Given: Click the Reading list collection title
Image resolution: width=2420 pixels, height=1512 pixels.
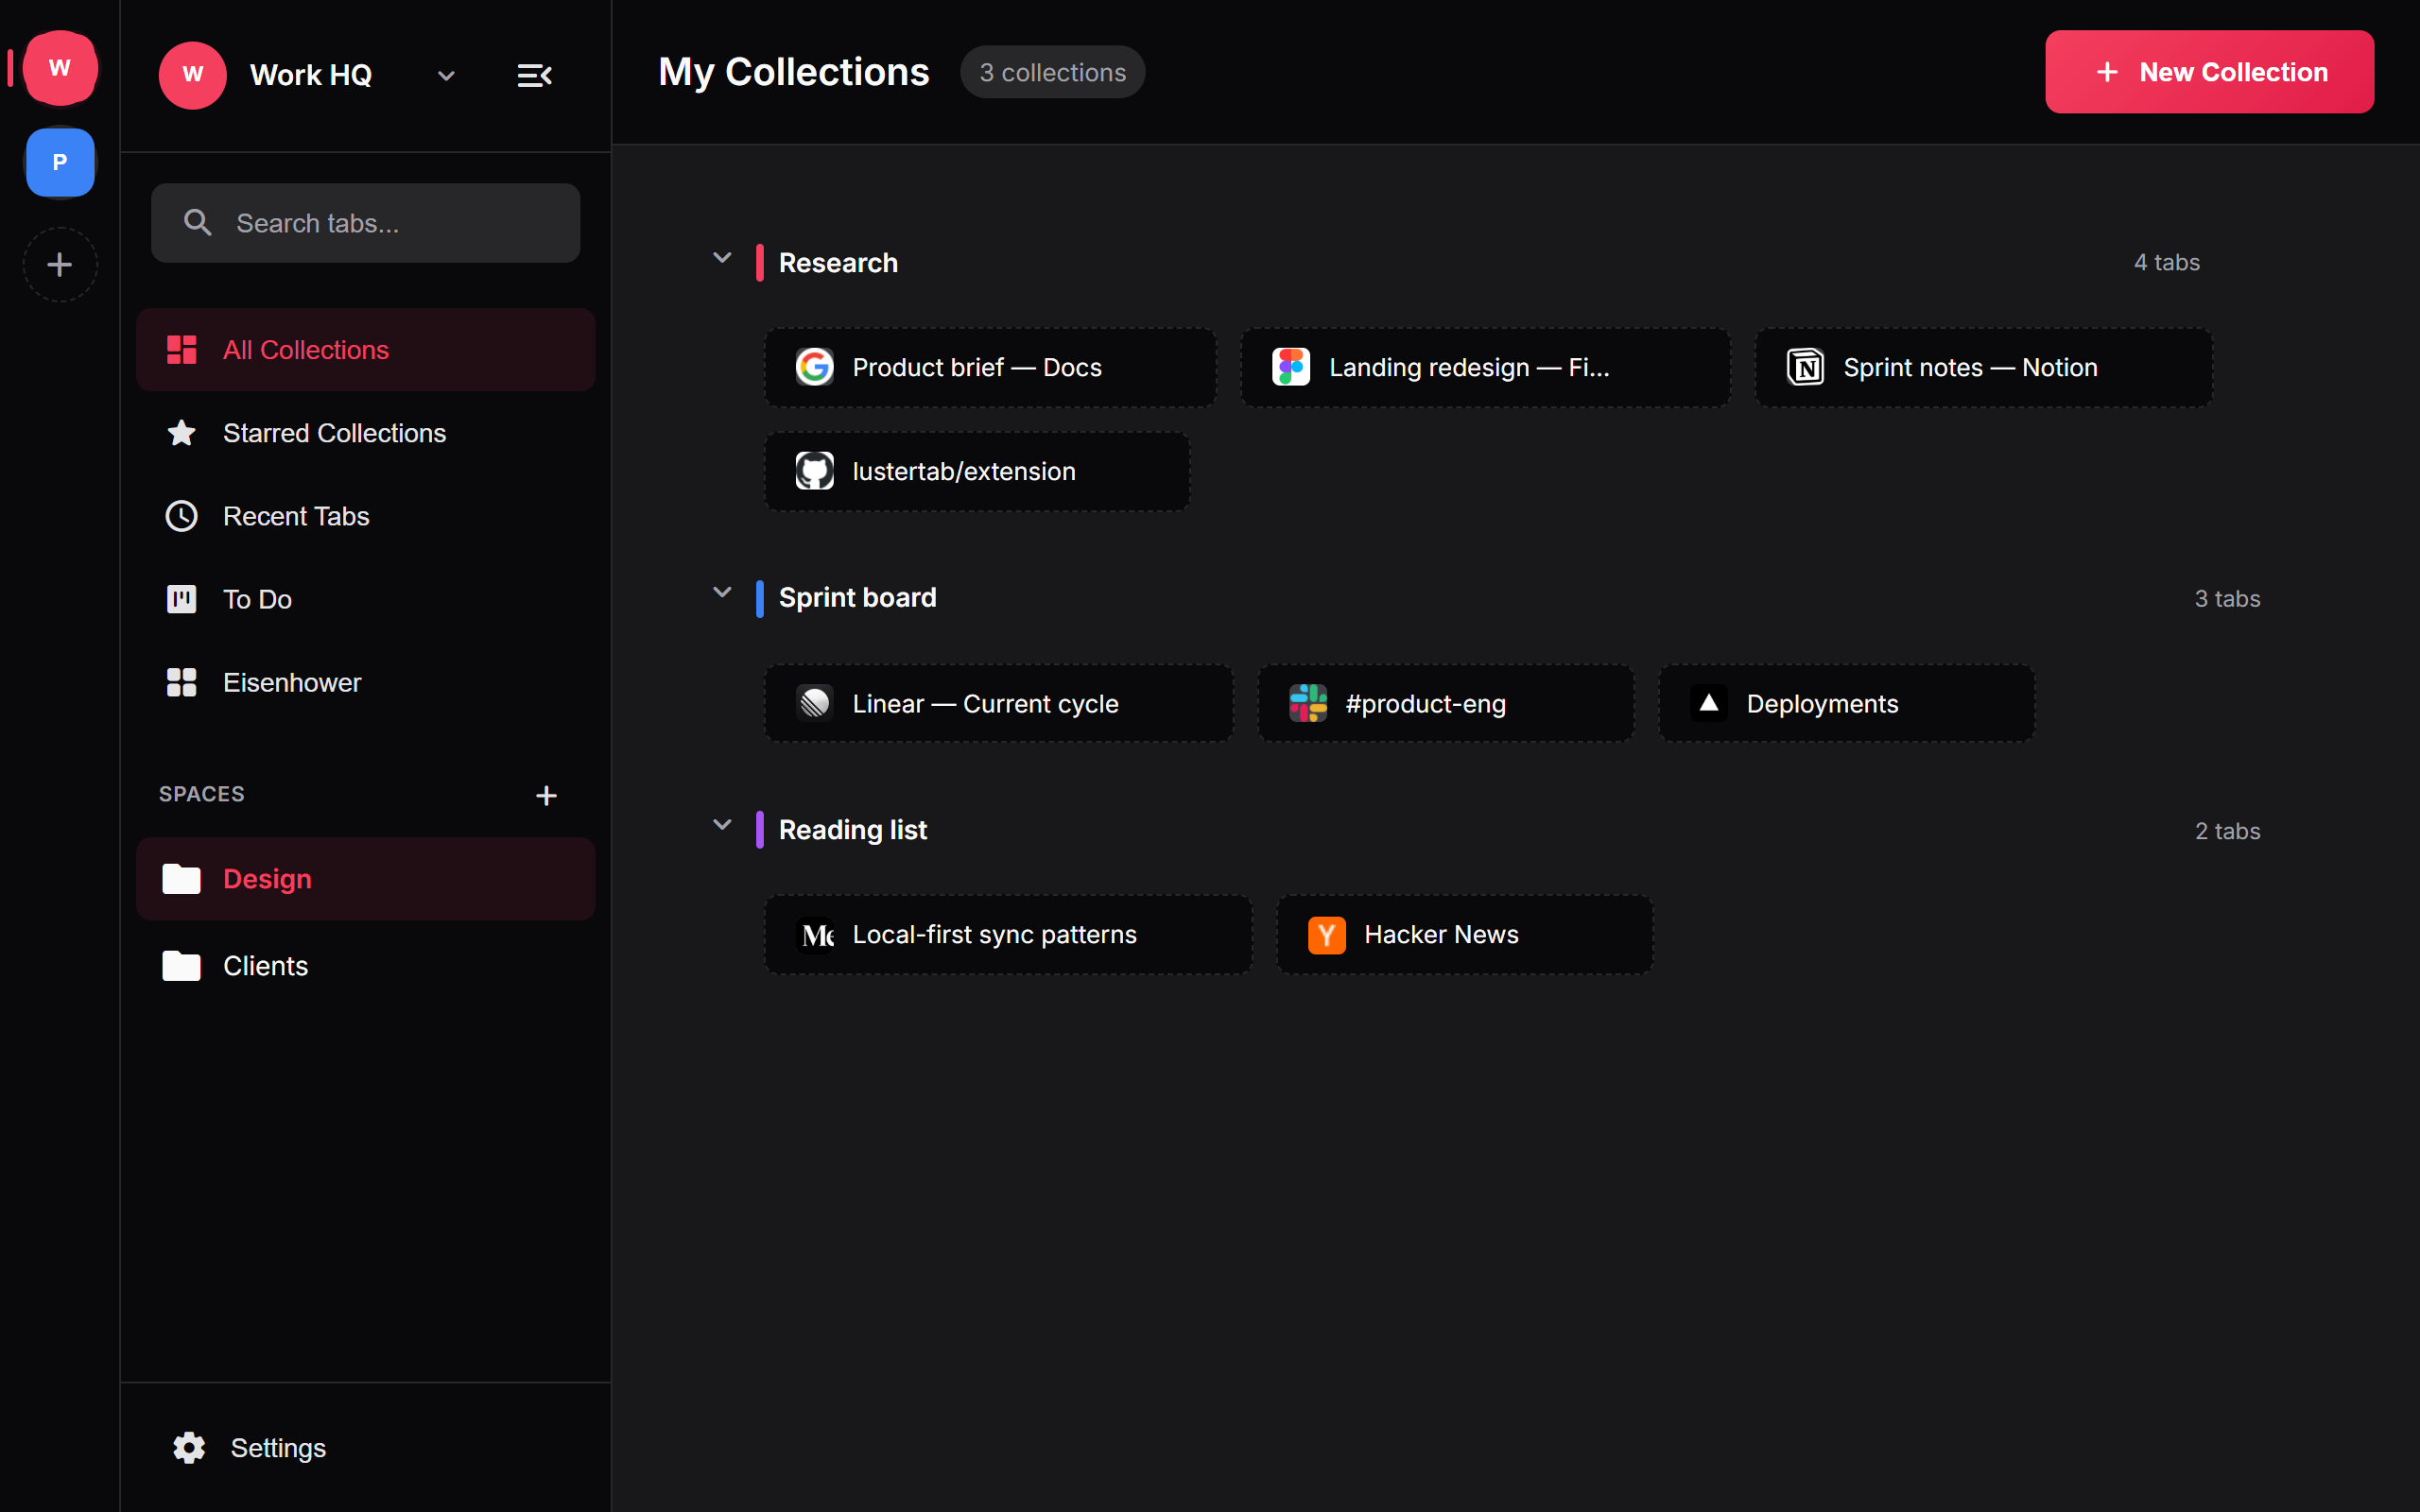Looking at the screenshot, I should point(852,830).
